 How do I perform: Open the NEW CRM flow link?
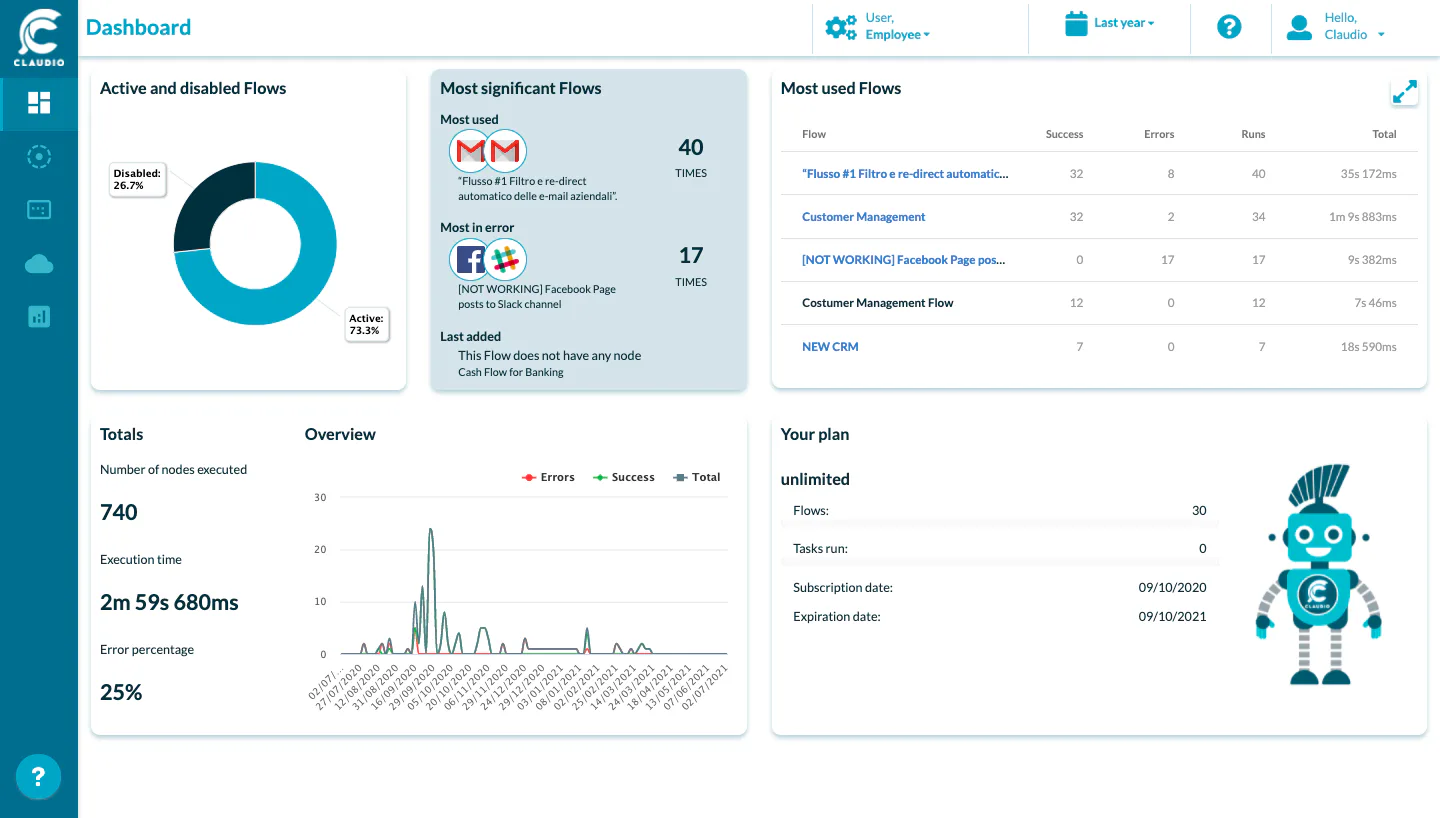click(830, 347)
